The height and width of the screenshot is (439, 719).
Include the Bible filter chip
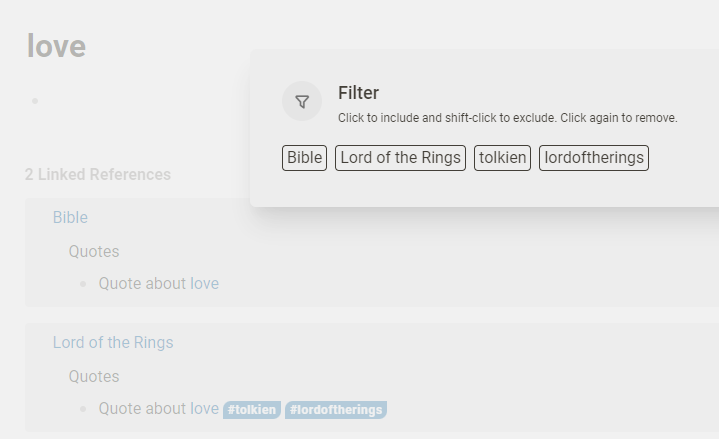coord(304,158)
